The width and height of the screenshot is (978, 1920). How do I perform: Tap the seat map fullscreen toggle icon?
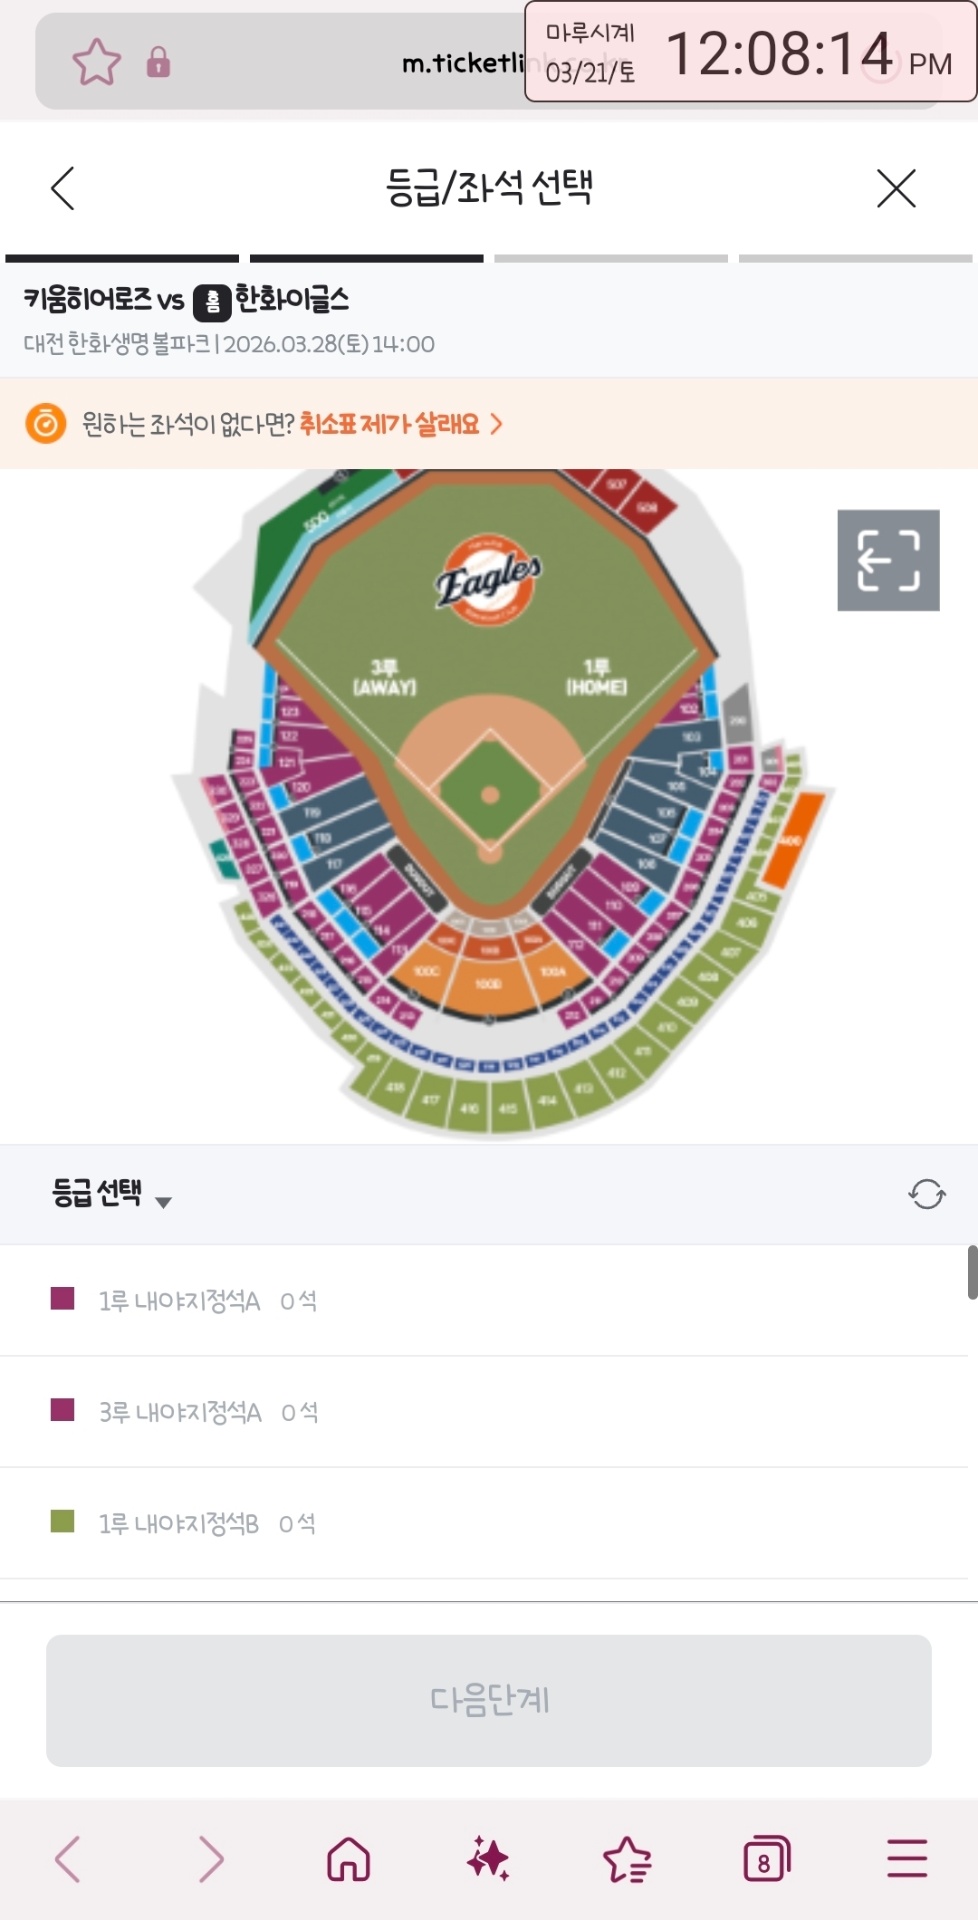[x=888, y=560]
